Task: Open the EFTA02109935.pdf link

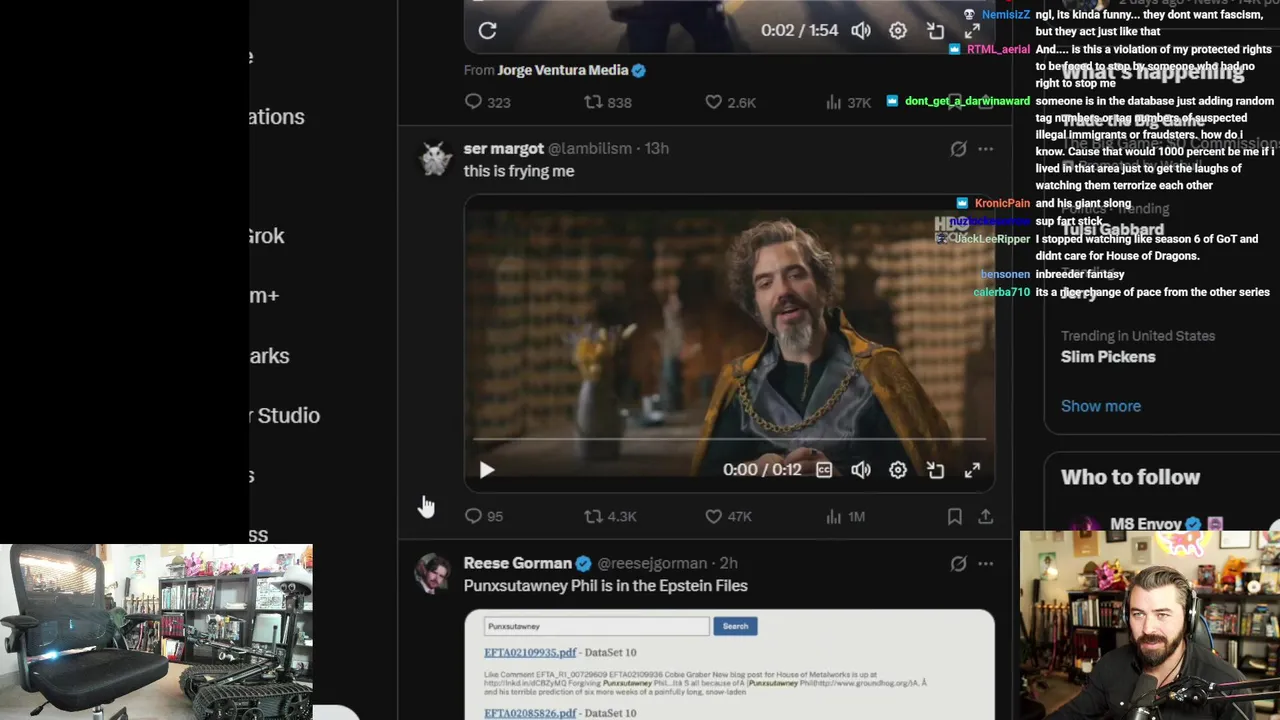Action: click(x=530, y=652)
